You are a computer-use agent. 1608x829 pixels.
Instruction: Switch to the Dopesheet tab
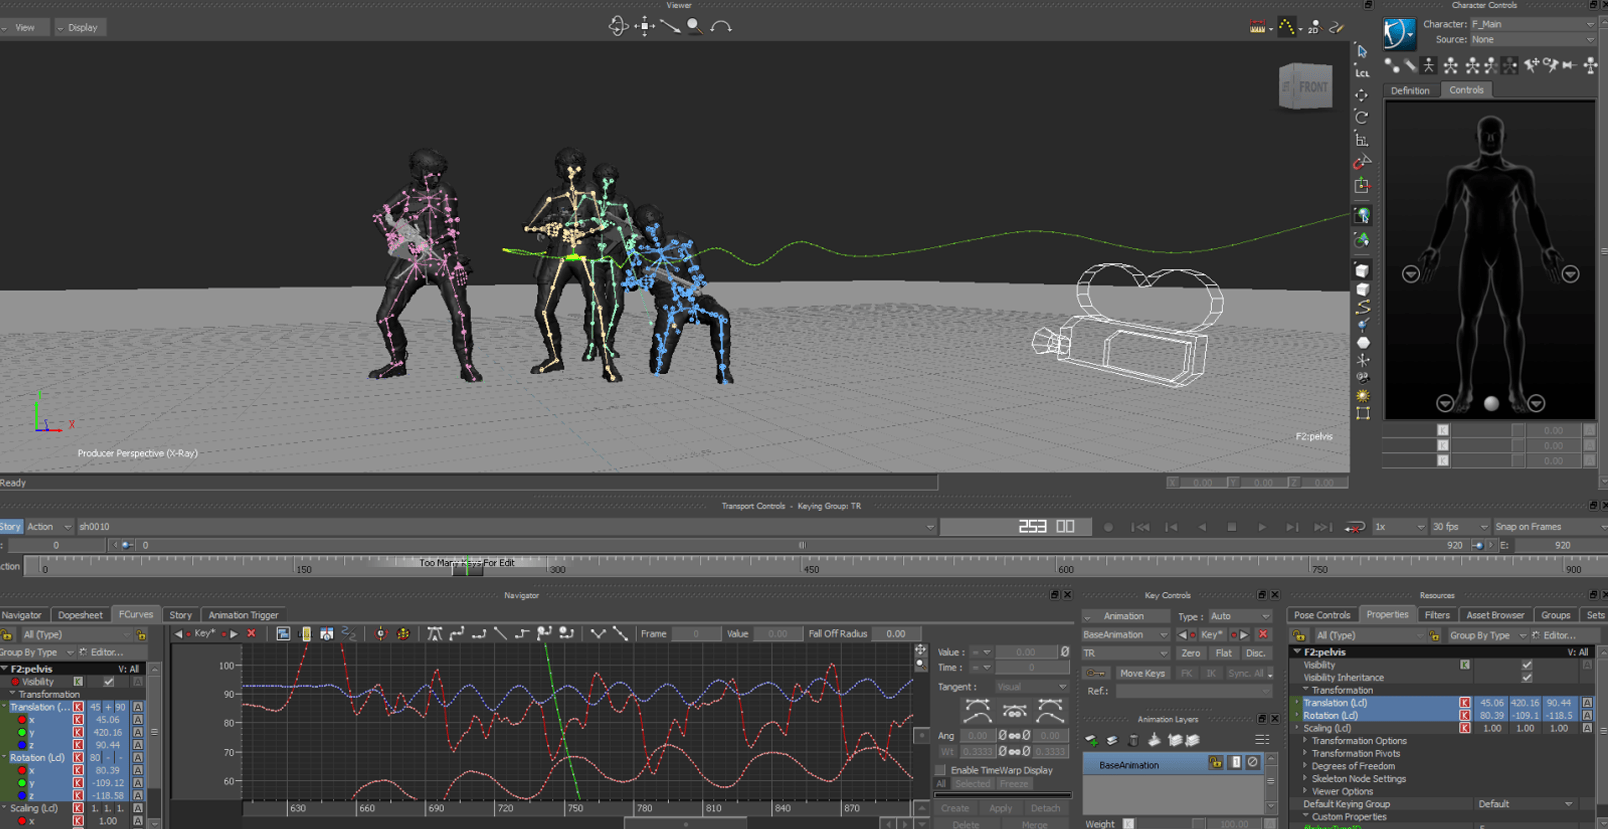[80, 615]
